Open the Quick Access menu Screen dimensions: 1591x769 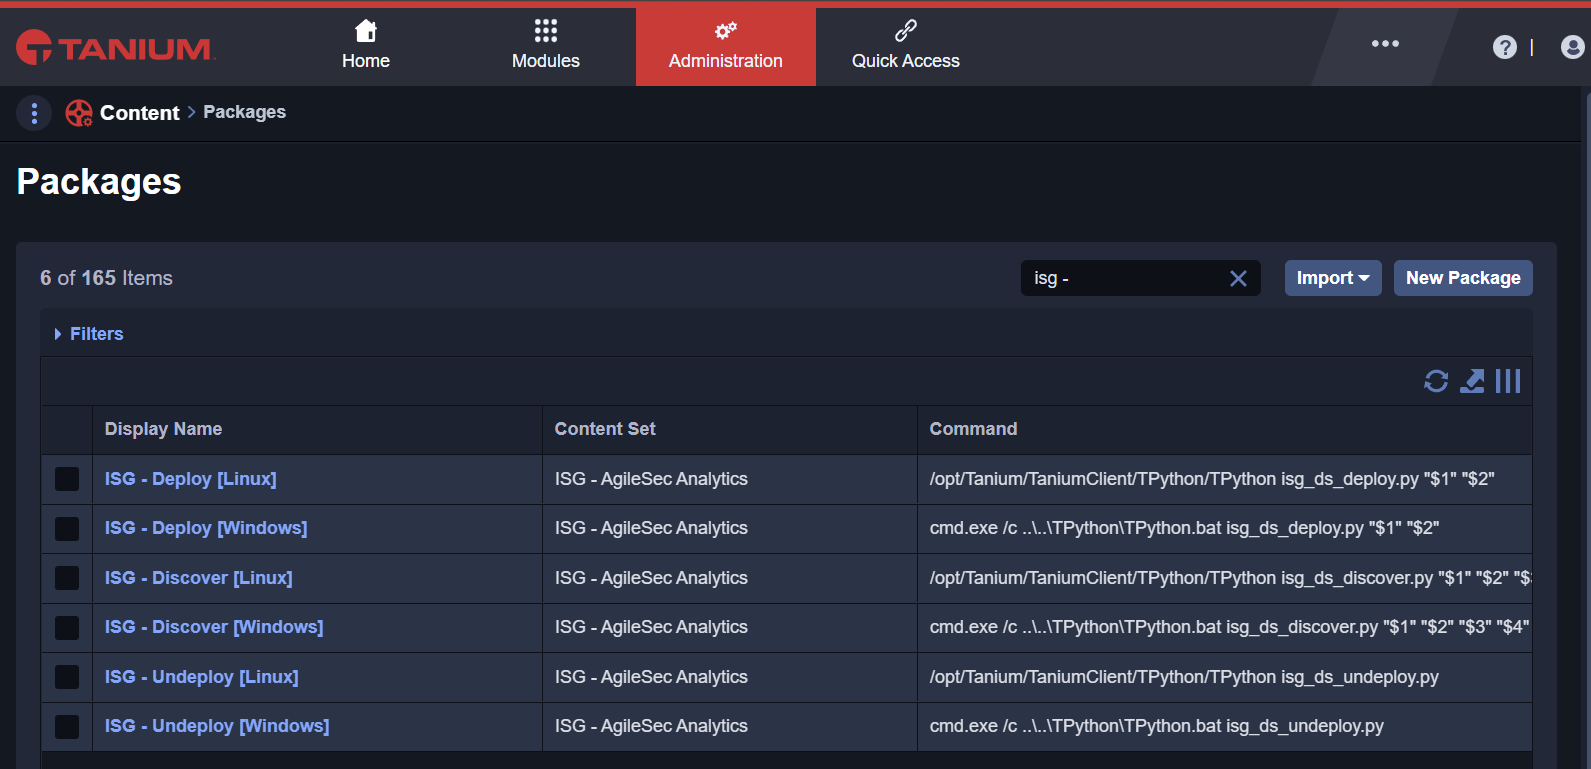pyautogui.click(x=906, y=47)
